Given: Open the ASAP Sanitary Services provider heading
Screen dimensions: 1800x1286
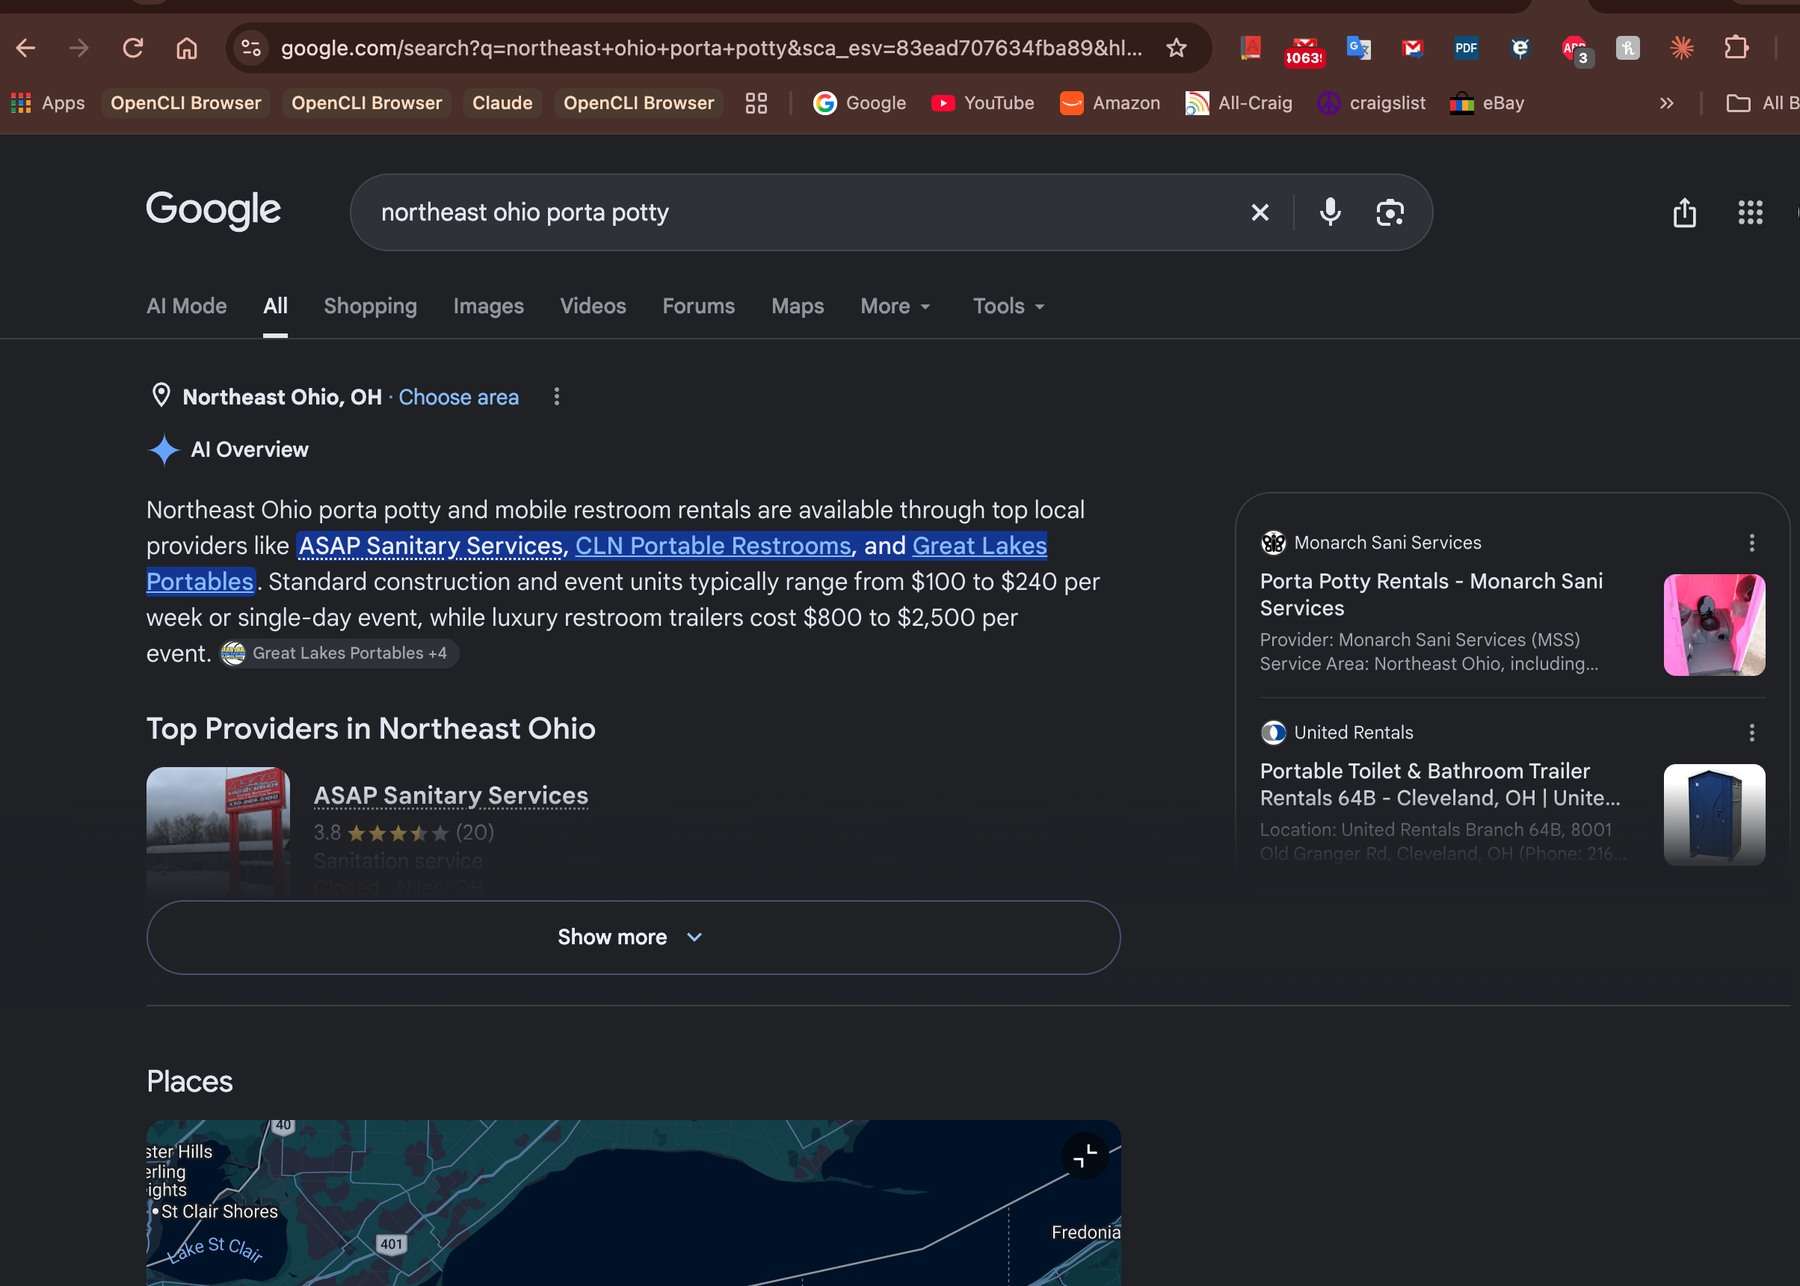Looking at the screenshot, I should coord(451,795).
